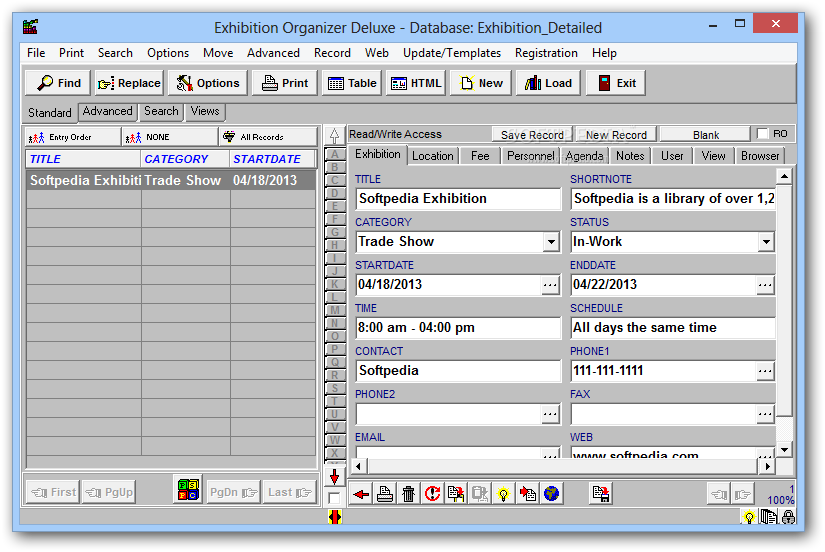Screen dimensions: 825x552
Task: Click the padlock icon in status bar
Action: pyautogui.click(x=788, y=517)
